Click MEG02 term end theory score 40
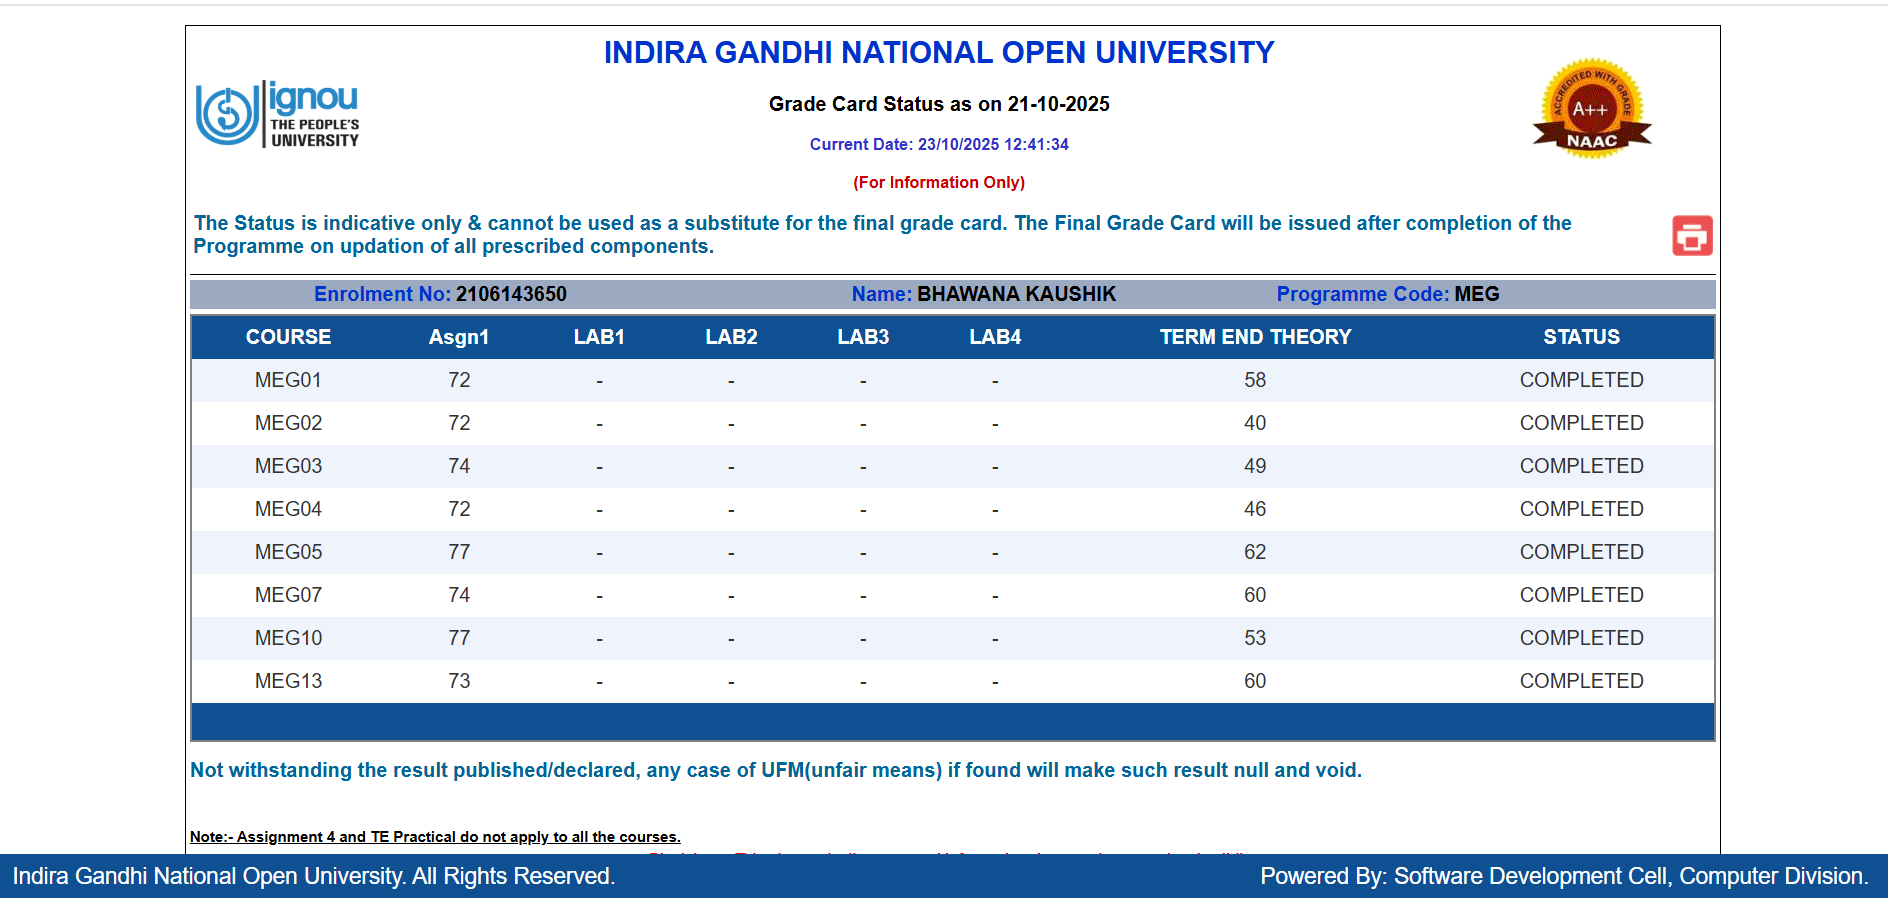This screenshot has height=898, width=1888. coord(1255,423)
